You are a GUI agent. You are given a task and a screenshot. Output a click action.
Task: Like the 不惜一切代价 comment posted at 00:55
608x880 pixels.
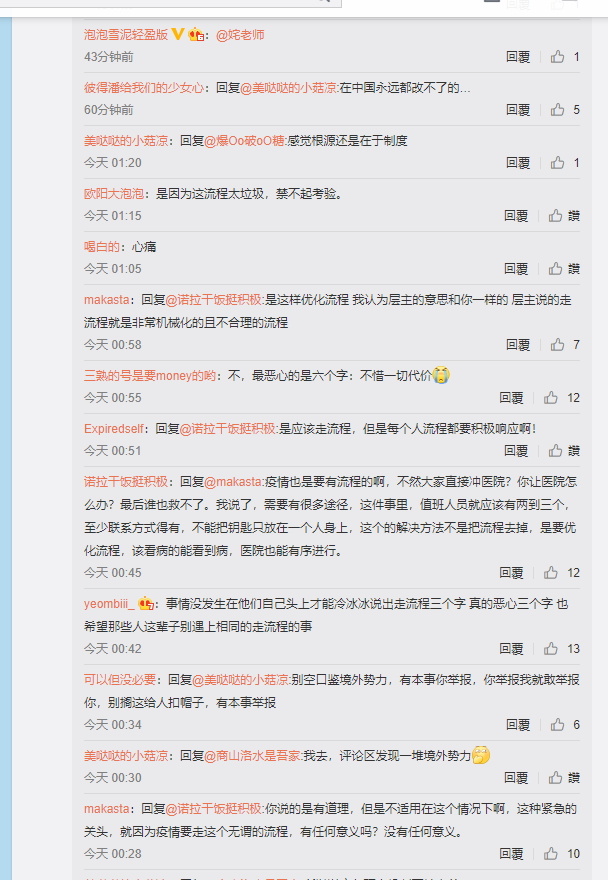[x=551, y=397]
